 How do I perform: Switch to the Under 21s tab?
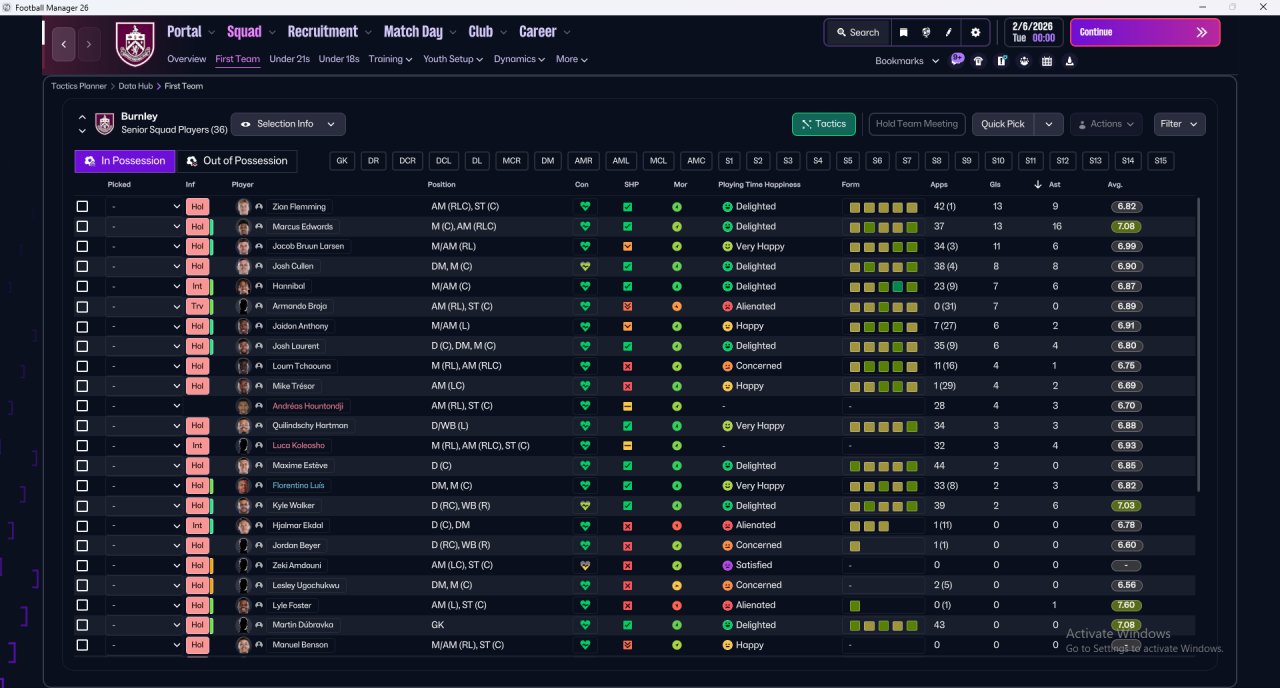click(289, 59)
